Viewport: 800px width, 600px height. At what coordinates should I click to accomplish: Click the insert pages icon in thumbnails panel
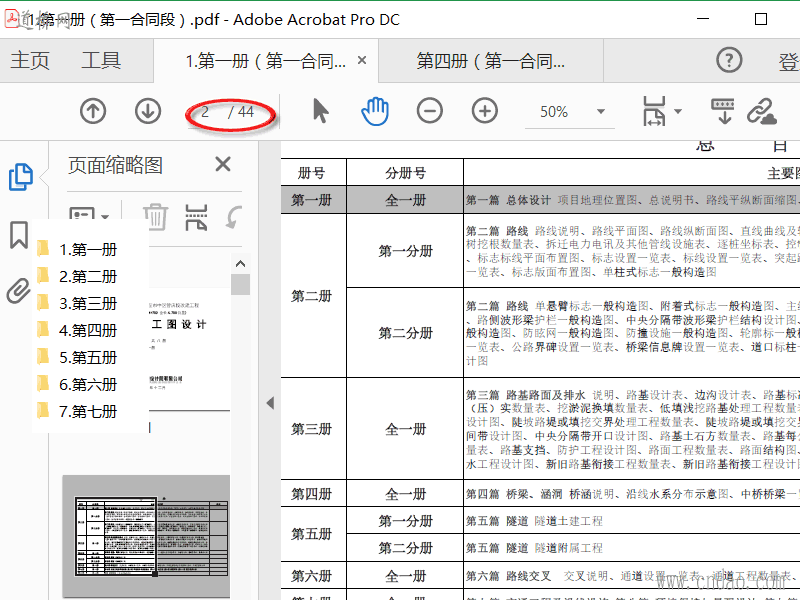point(196,217)
